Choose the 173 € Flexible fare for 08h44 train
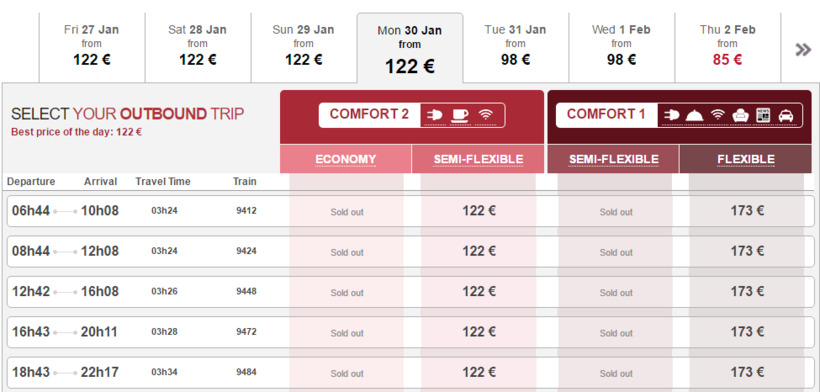The image size is (820, 392). 747,251
